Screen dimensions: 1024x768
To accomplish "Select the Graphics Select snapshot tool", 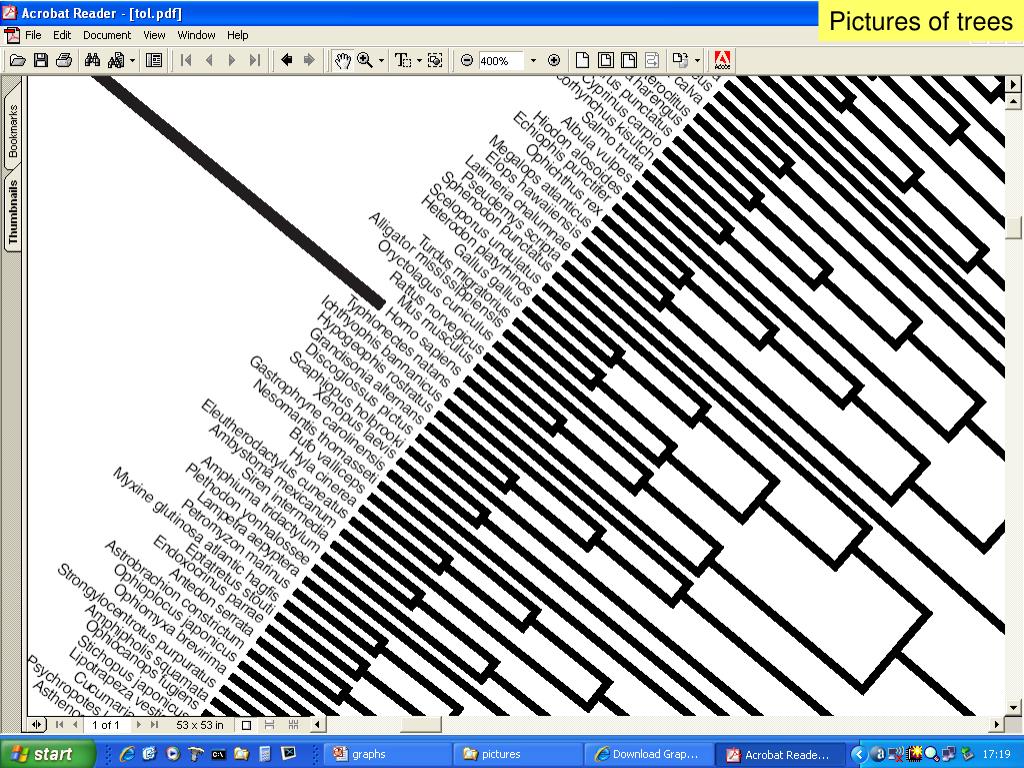I will coord(435,61).
